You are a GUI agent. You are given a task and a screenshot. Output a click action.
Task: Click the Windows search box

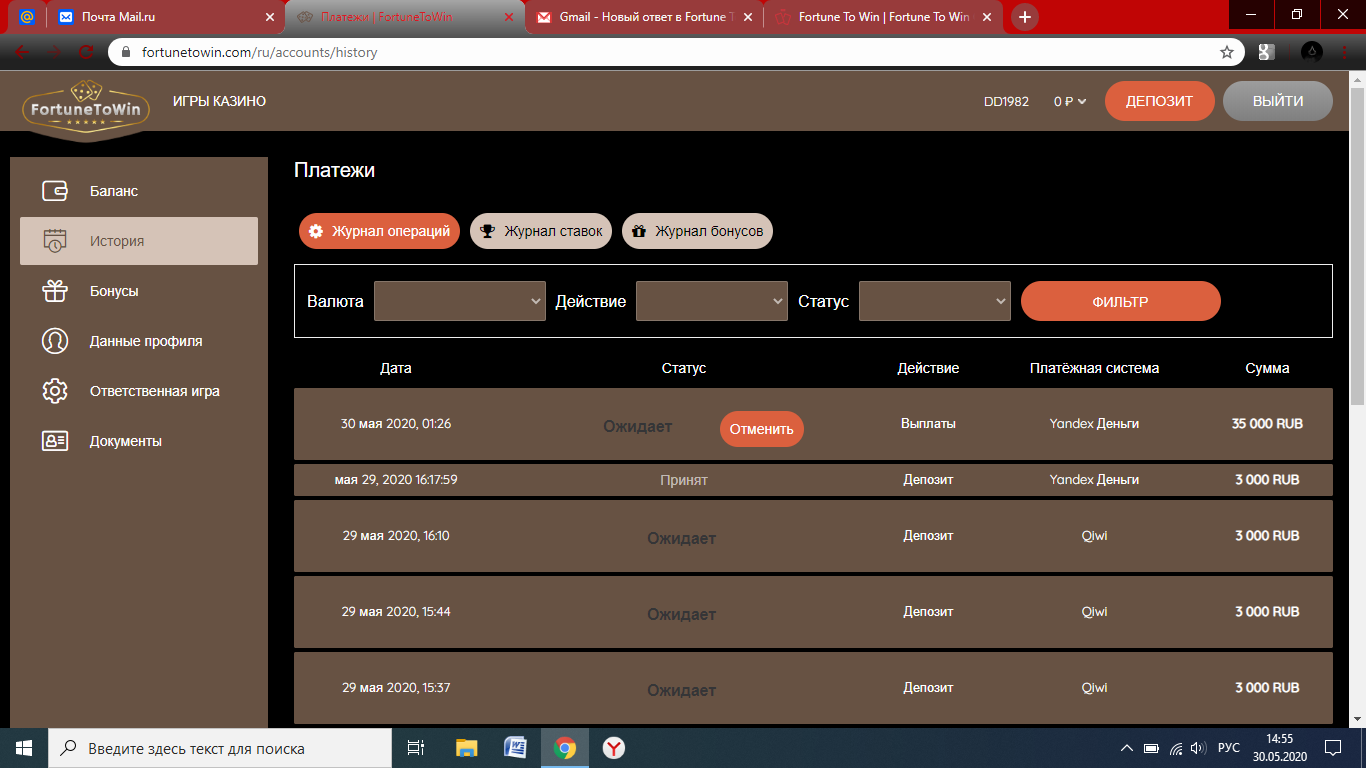(220, 748)
